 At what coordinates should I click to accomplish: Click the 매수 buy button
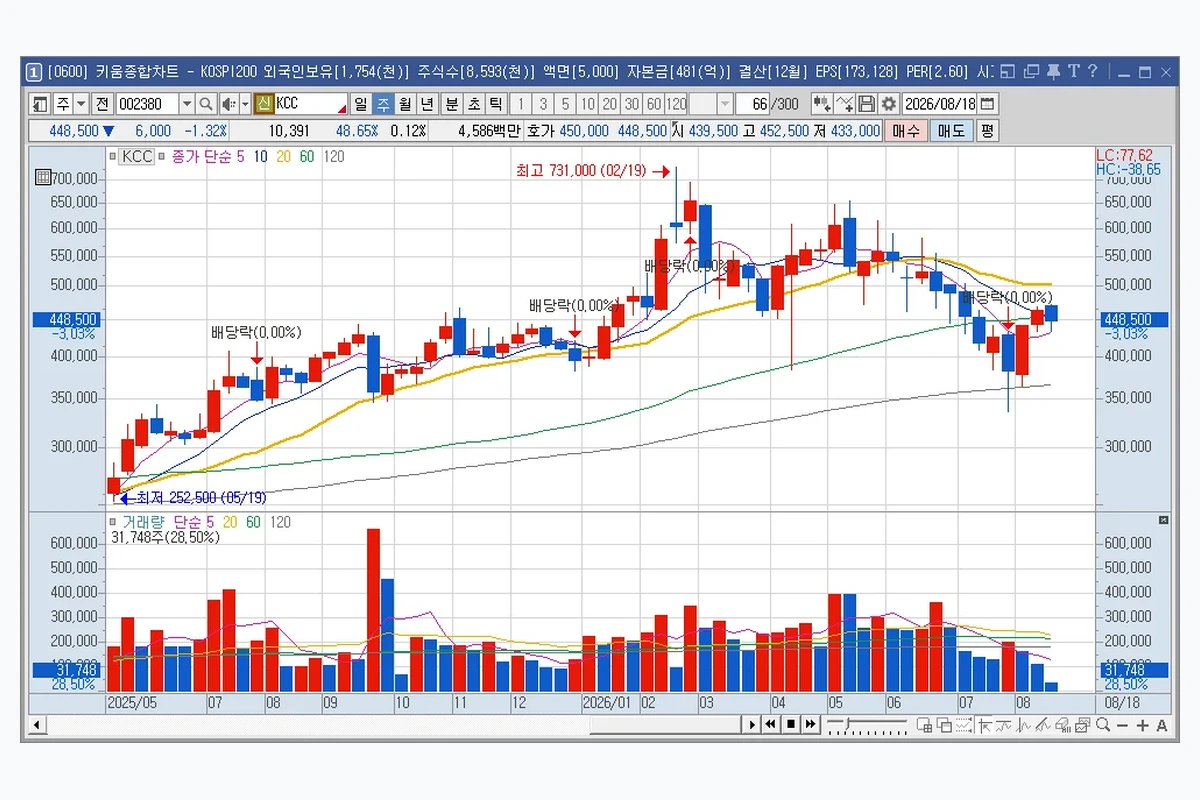tap(906, 131)
